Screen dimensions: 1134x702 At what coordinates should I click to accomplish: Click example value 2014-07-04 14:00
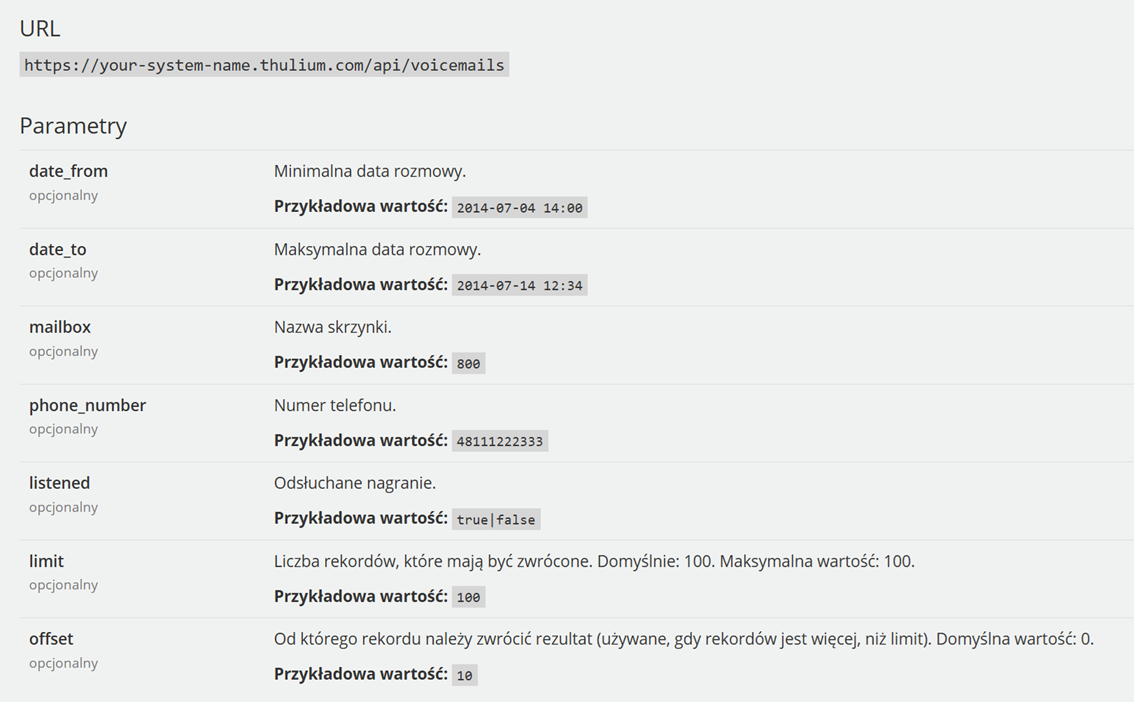click(519, 208)
